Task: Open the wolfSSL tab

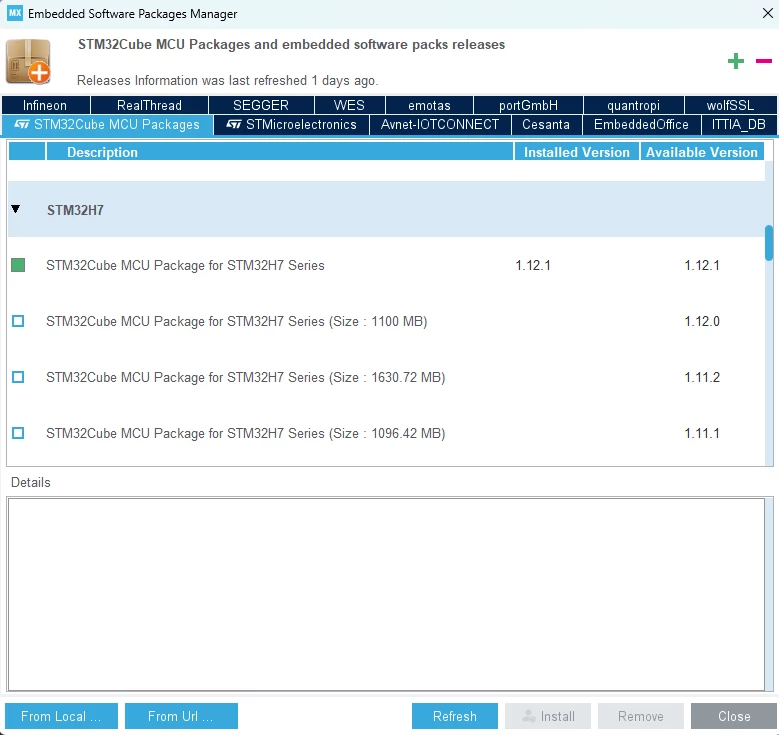Action: (730, 105)
